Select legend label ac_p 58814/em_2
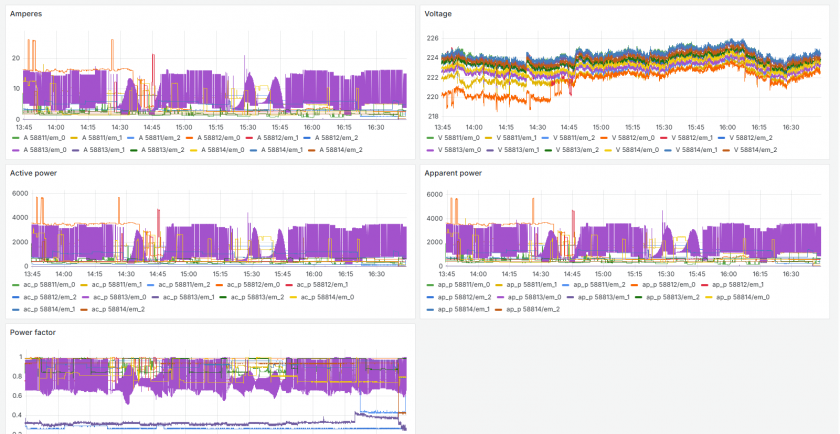The height and width of the screenshot is (434, 840). [x=116, y=309]
